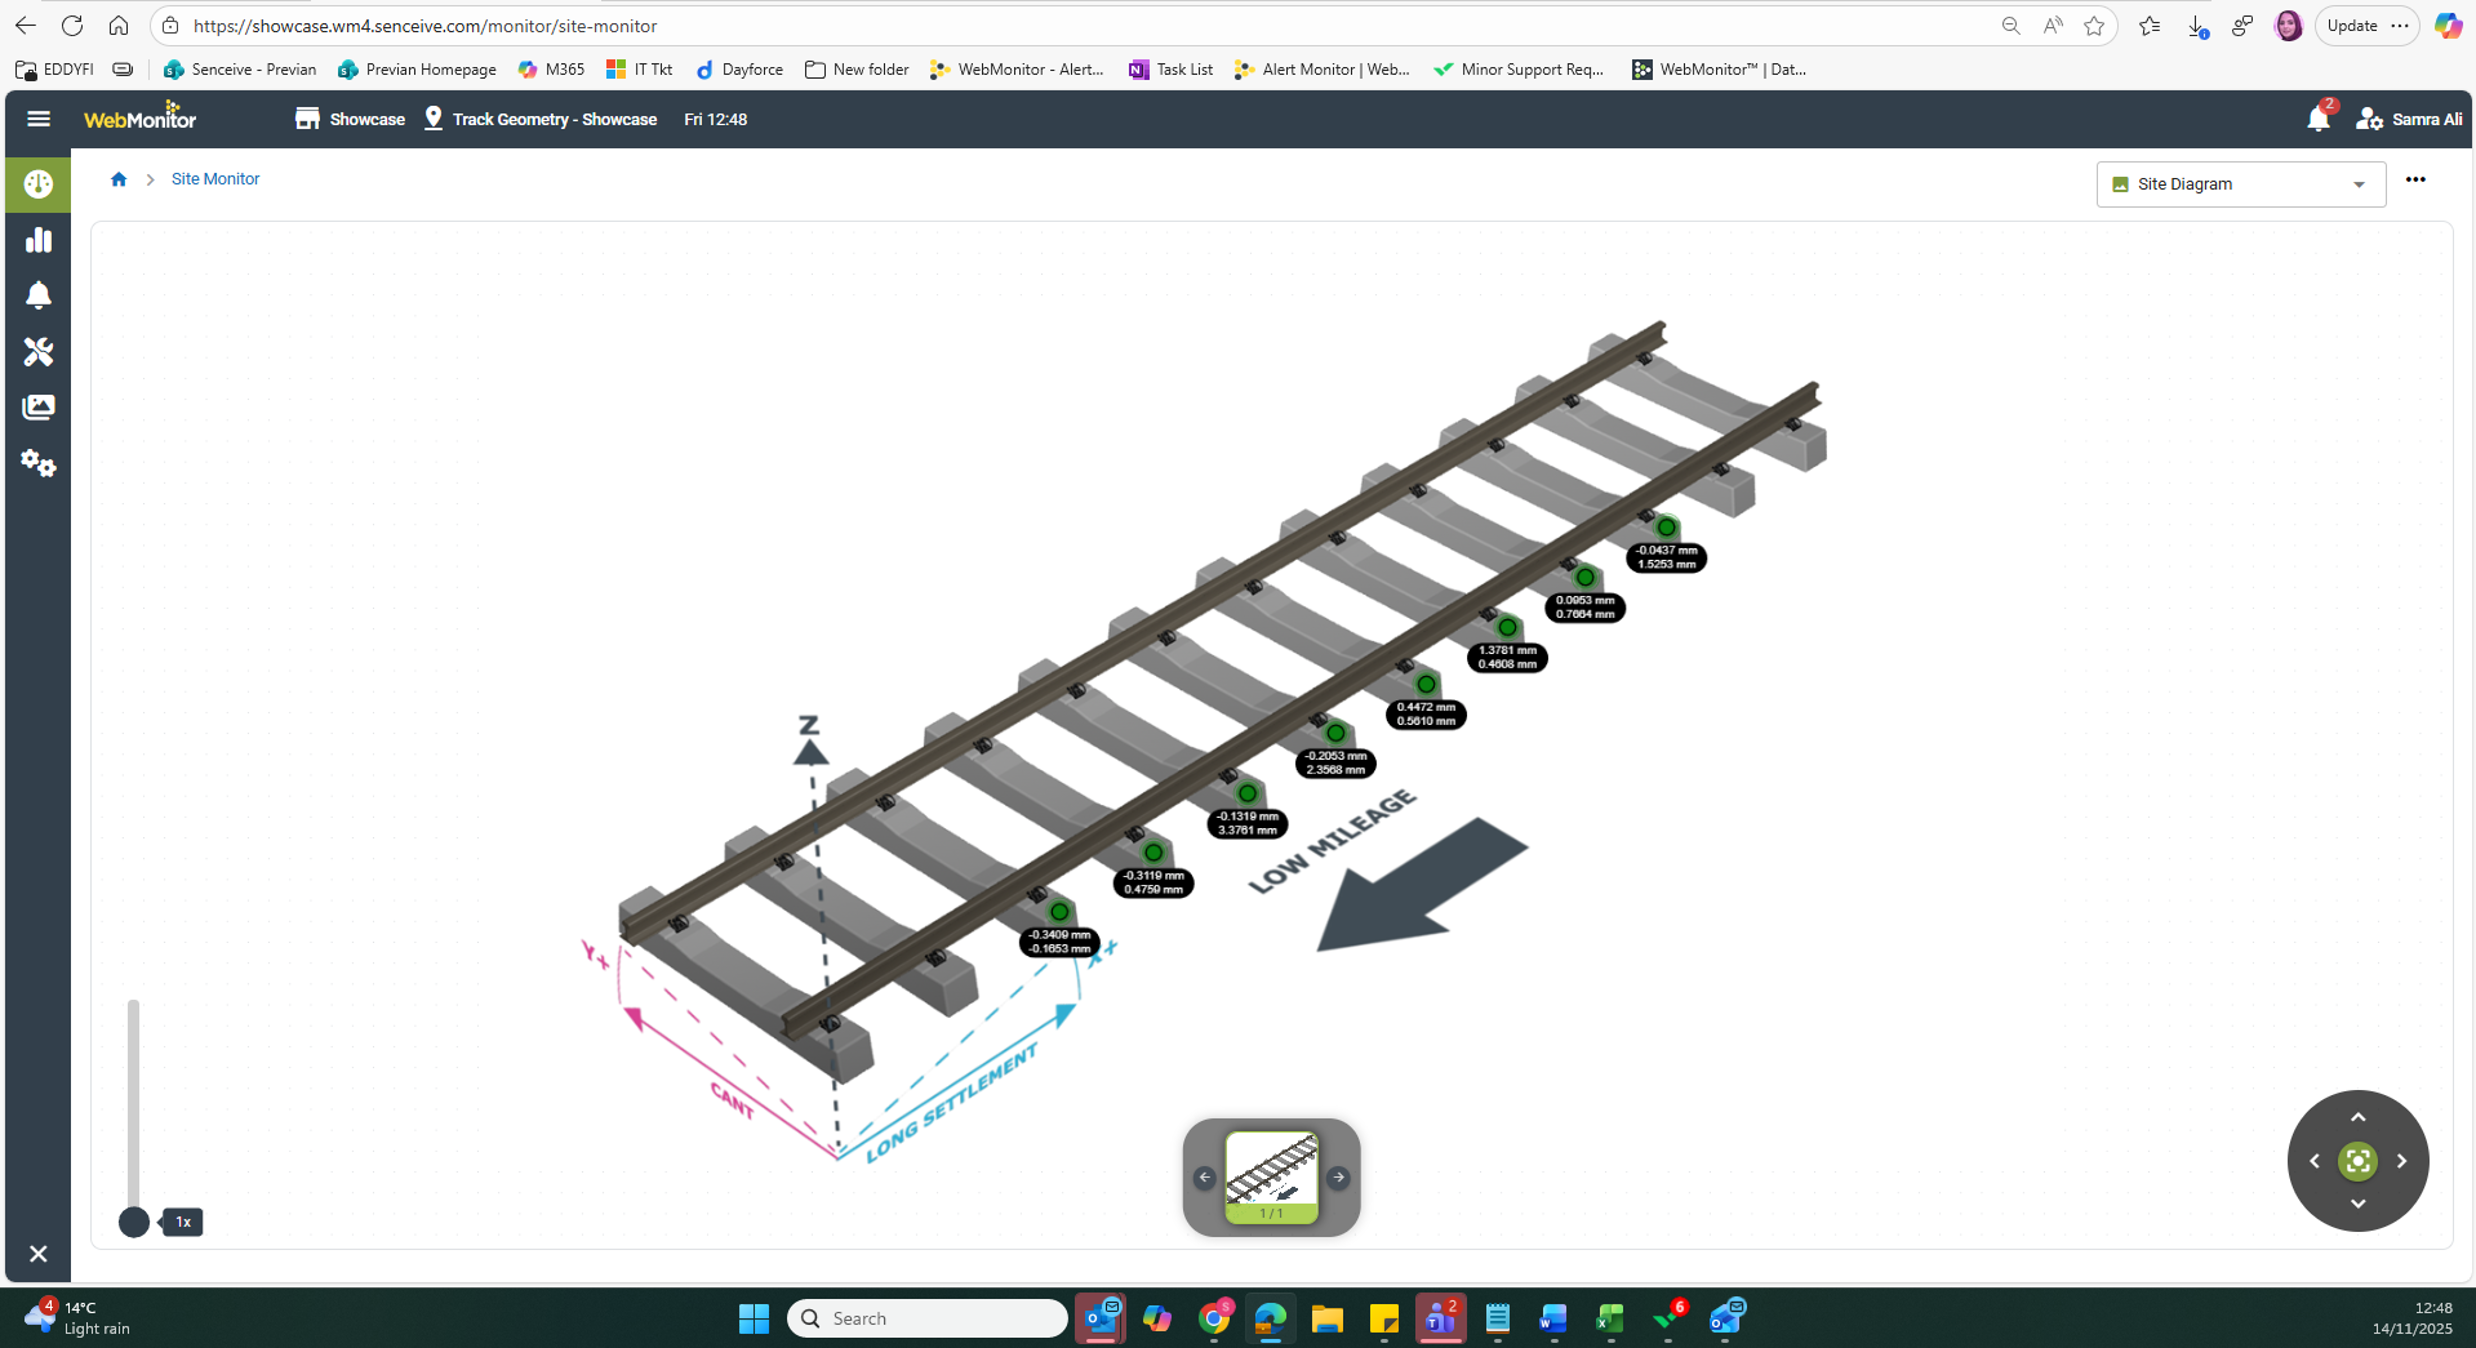Click the notification bell with badge
The image size is (2476, 1348).
(x=2318, y=119)
